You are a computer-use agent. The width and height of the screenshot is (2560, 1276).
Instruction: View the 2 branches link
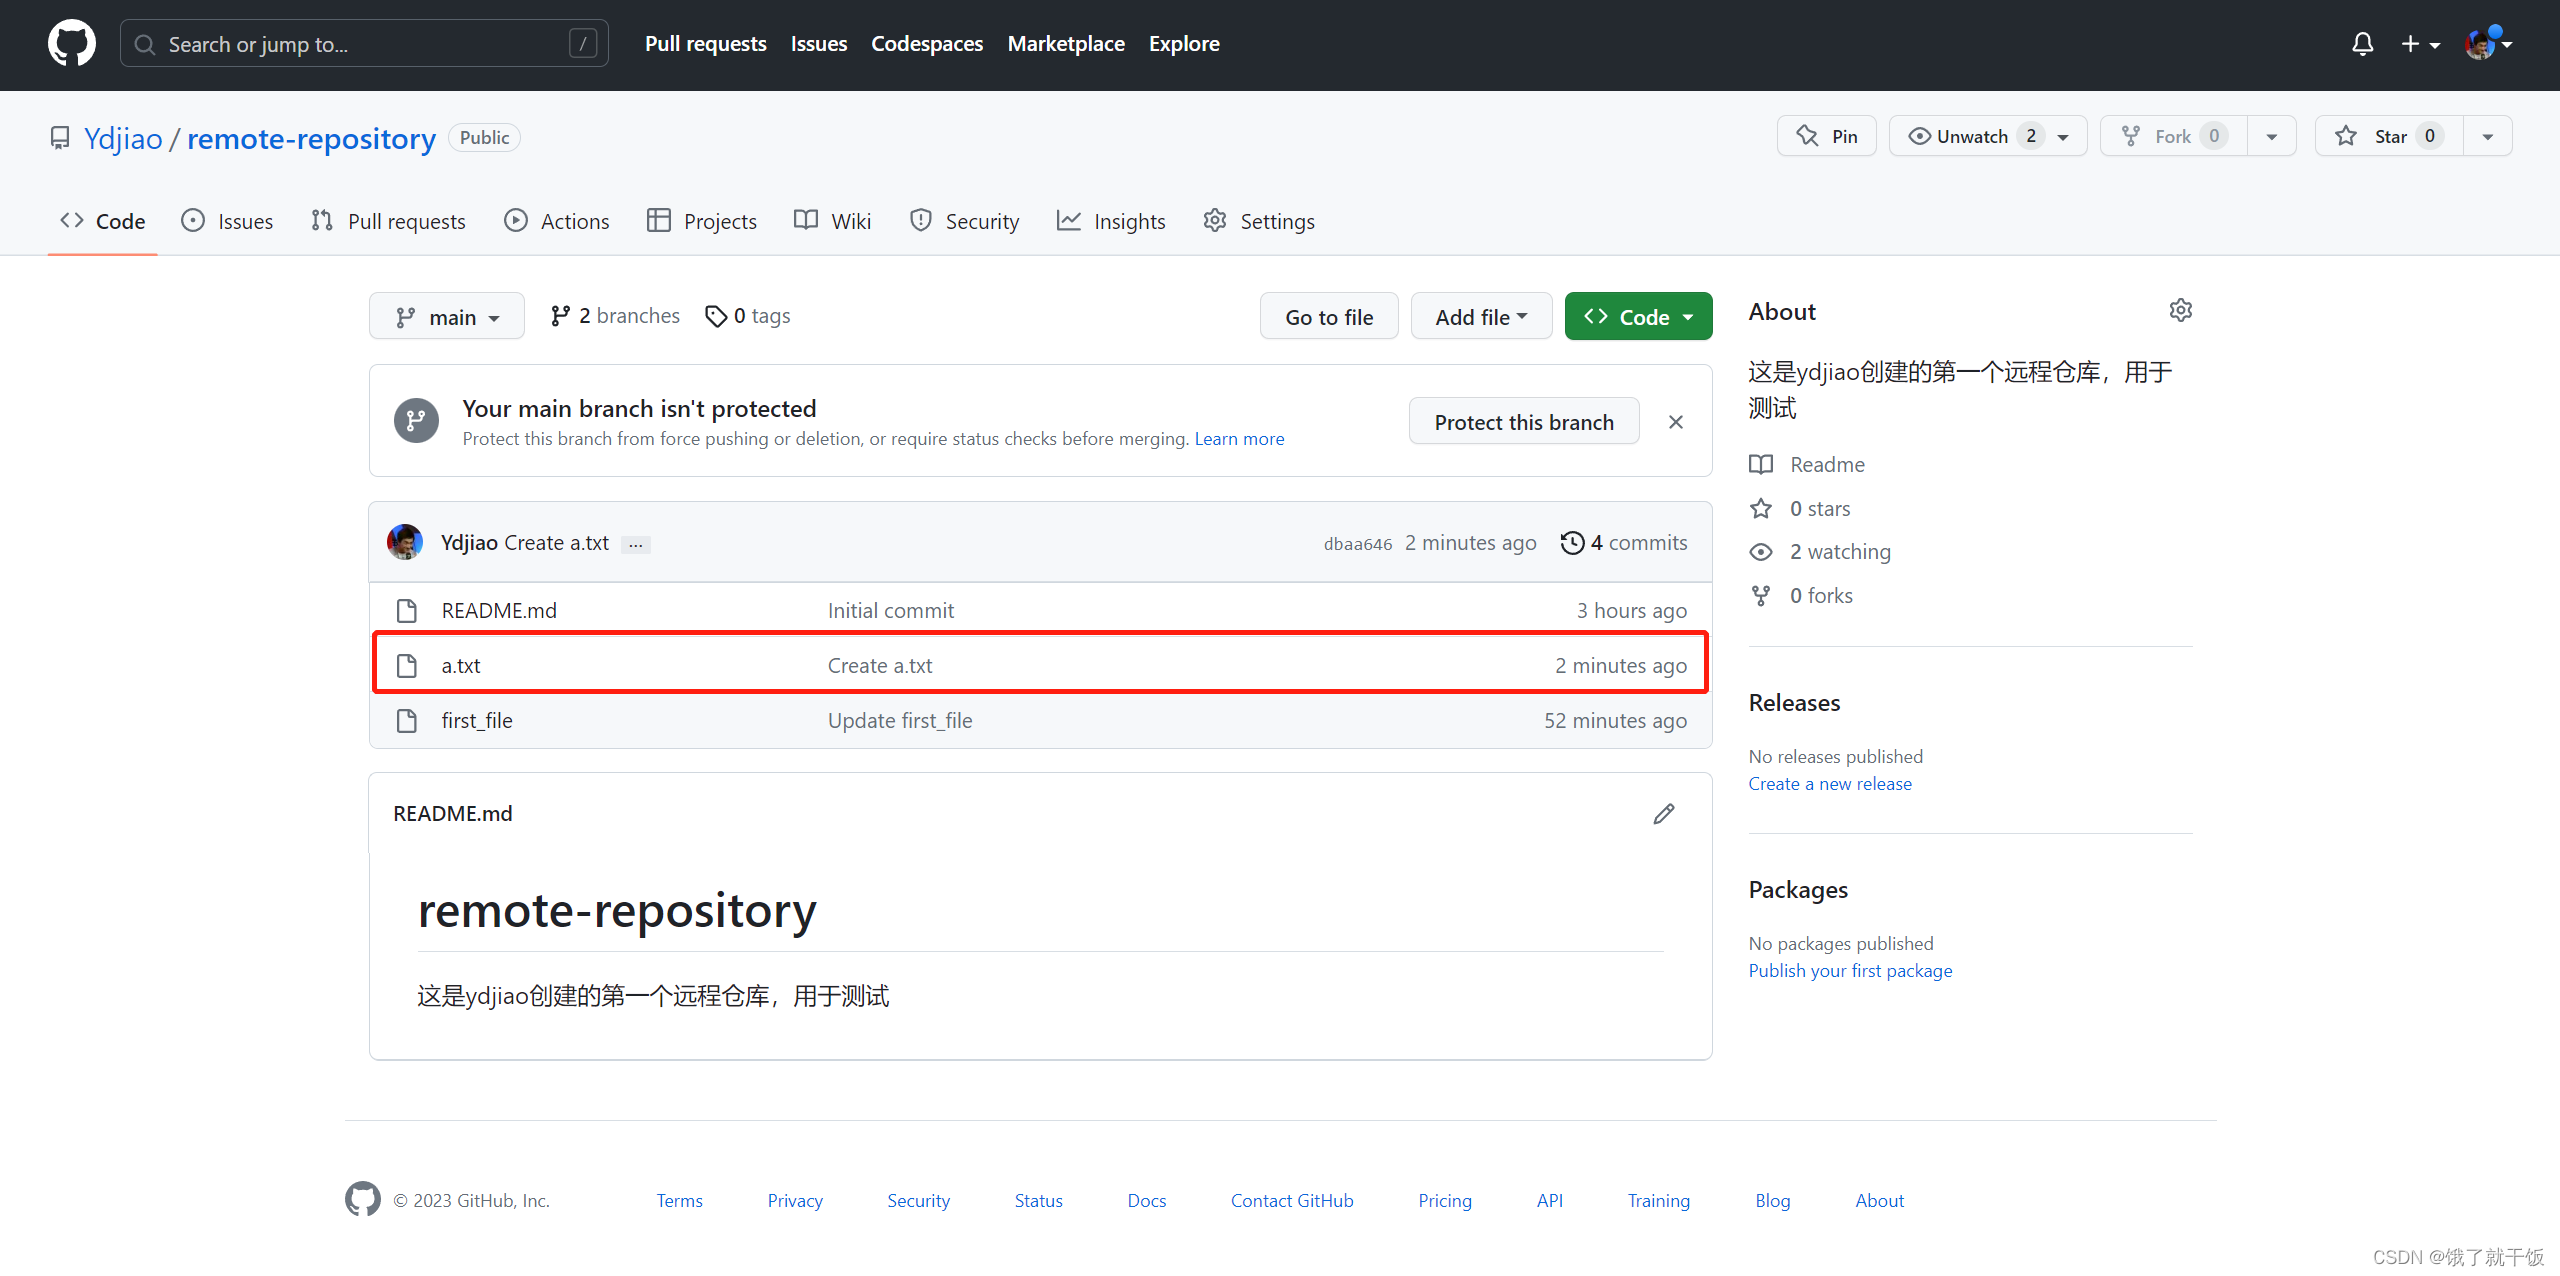click(x=615, y=316)
